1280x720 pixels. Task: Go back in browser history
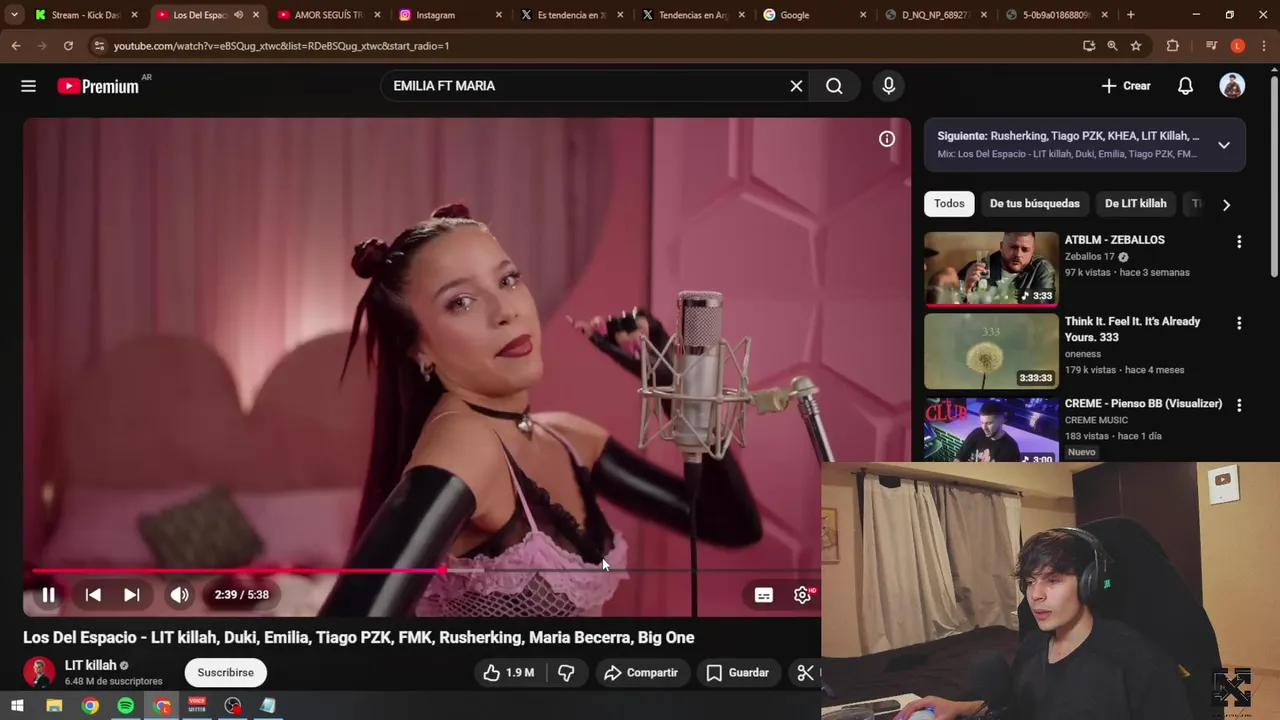pyautogui.click(x=16, y=46)
